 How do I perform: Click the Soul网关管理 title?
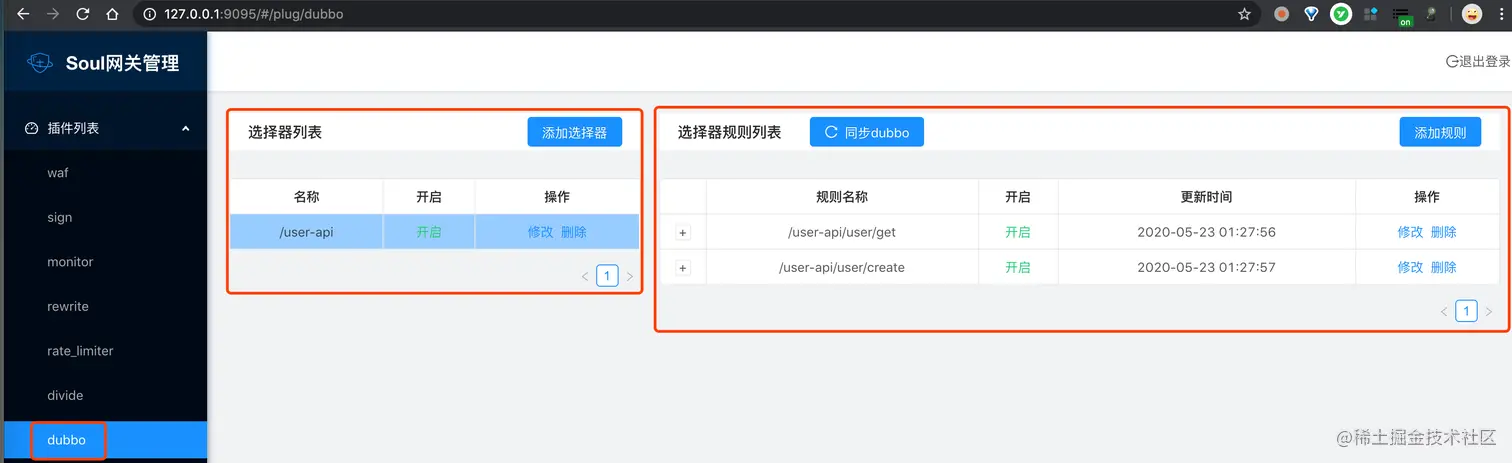pos(123,63)
